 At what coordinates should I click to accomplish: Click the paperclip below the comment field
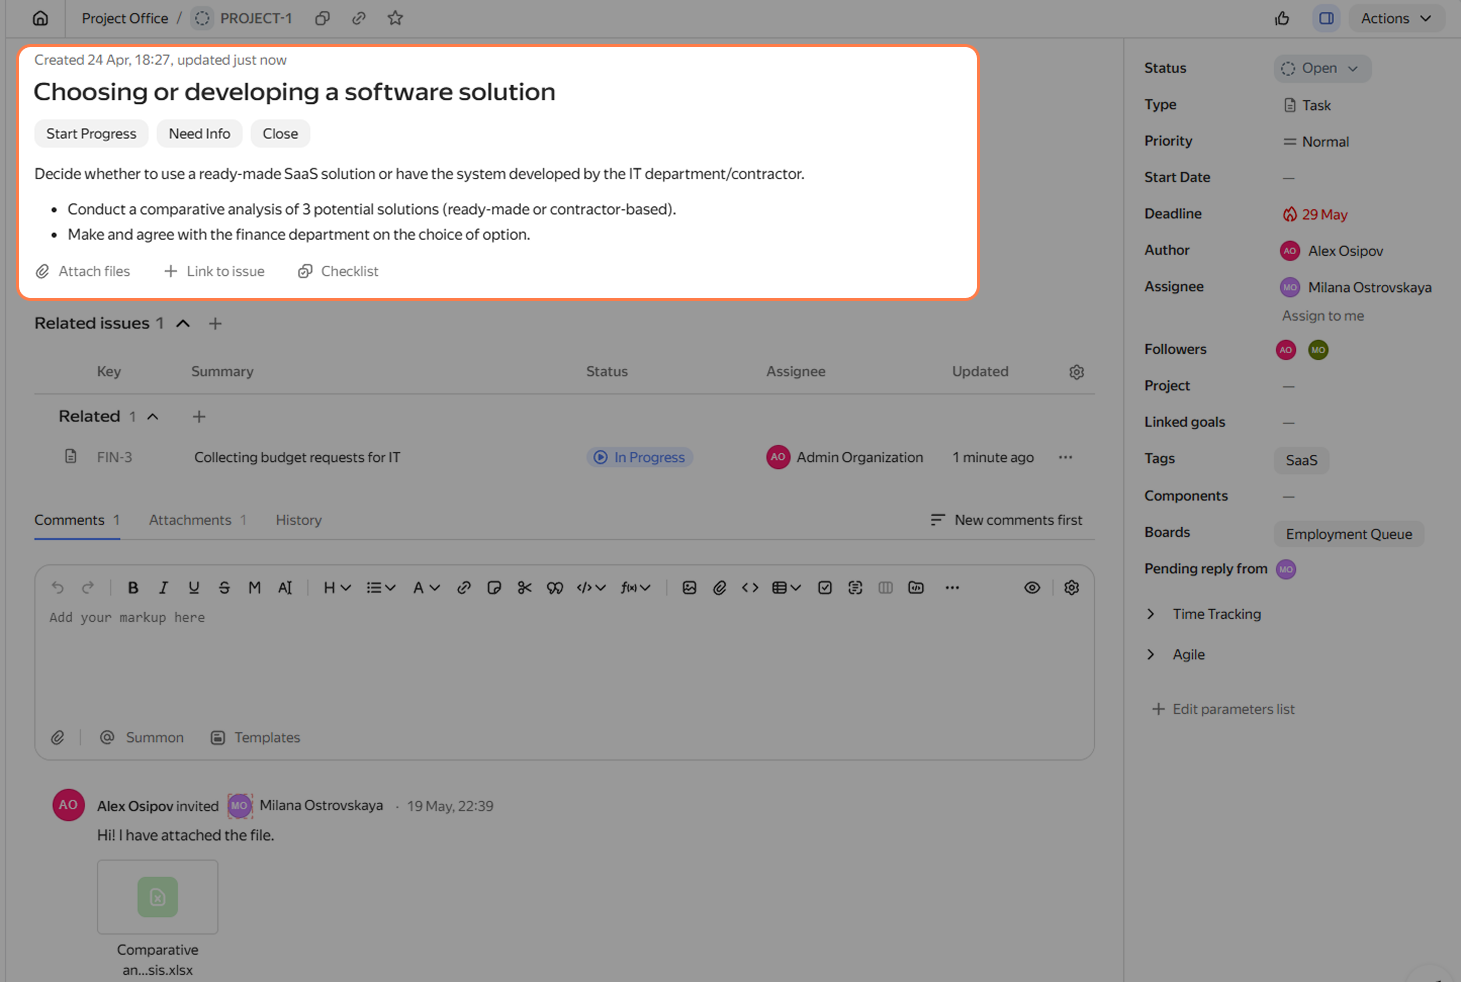click(58, 738)
